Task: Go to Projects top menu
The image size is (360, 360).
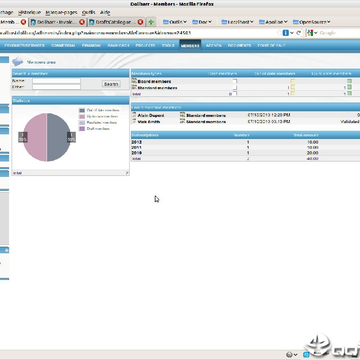Action: (145, 46)
